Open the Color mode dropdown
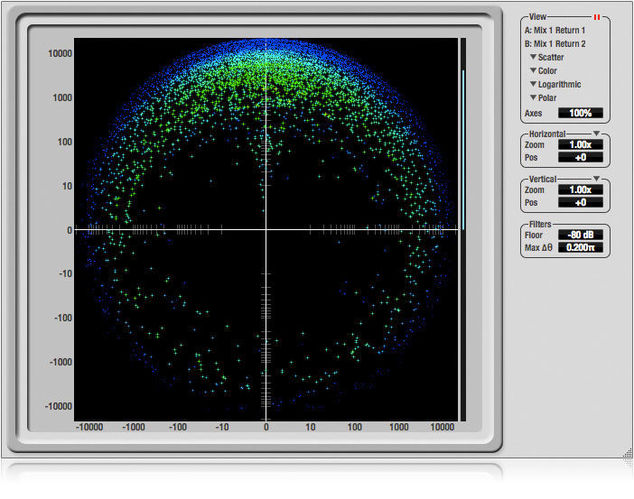The height and width of the screenshot is (499, 634). pos(543,71)
